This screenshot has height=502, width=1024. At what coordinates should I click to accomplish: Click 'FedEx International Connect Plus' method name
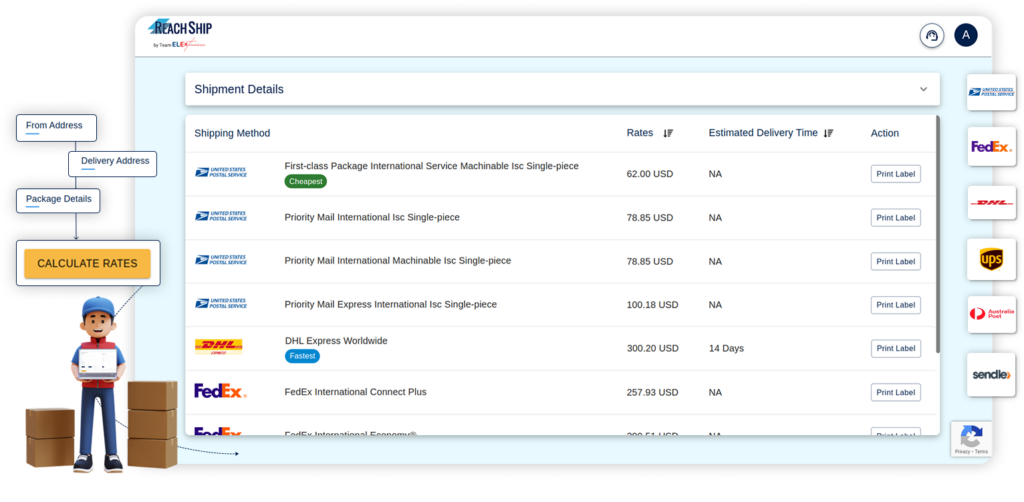(355, 392)
